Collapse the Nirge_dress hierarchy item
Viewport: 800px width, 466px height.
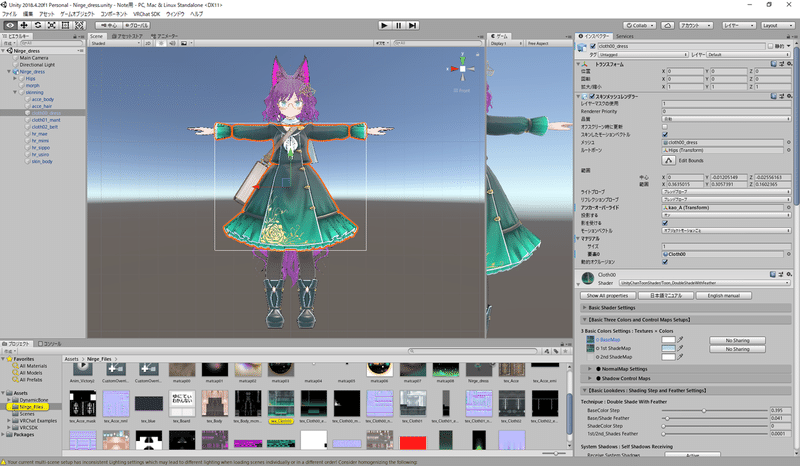point(9,72)
